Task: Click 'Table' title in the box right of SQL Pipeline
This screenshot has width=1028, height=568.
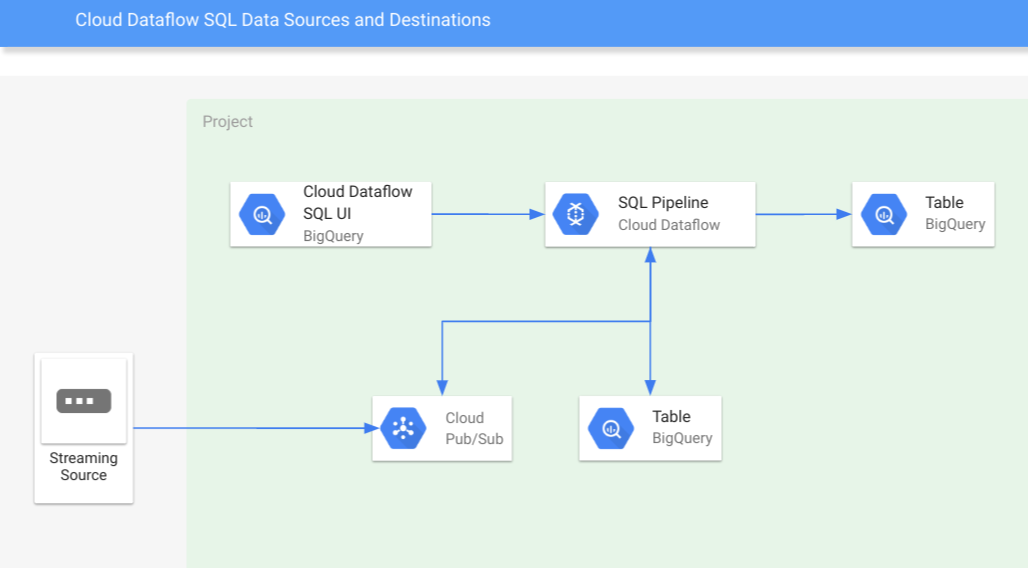Action: (944, 203)
